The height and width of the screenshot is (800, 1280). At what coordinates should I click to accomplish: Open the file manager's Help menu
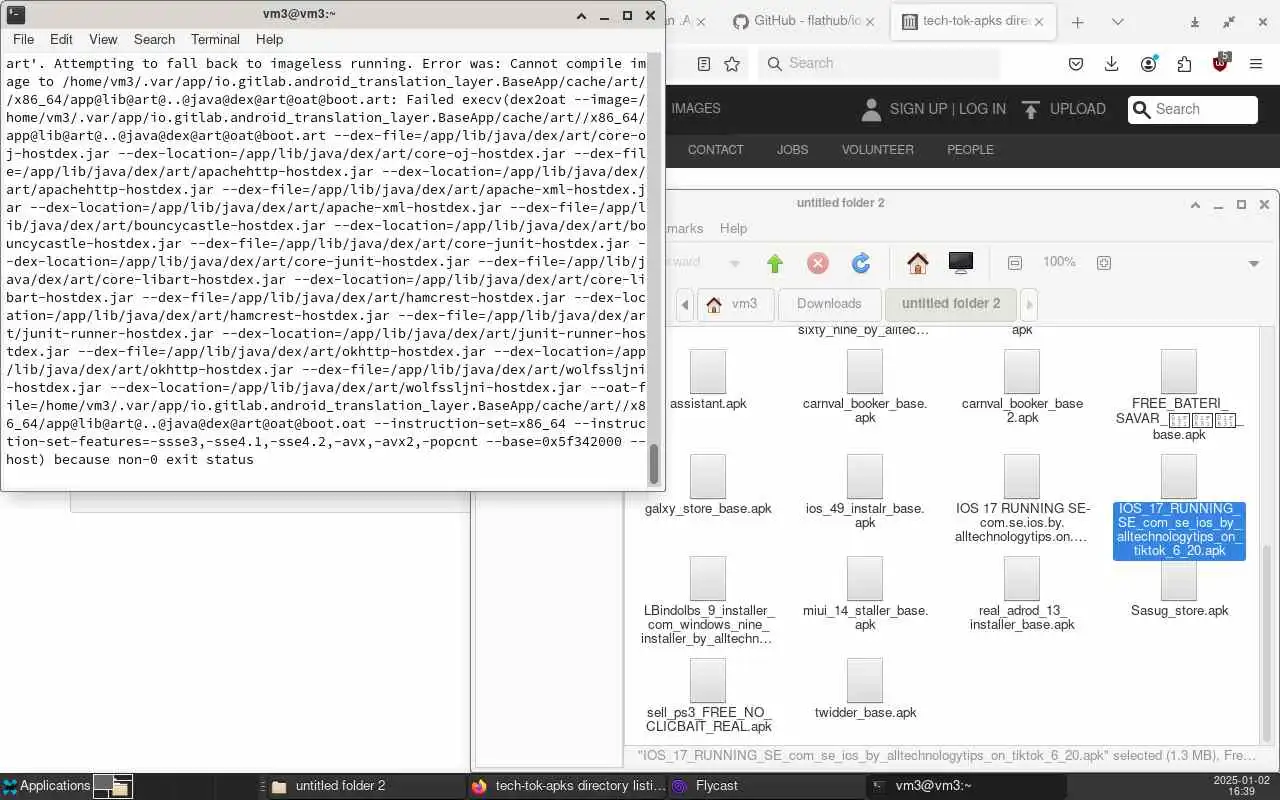click(x=733, y=228)
